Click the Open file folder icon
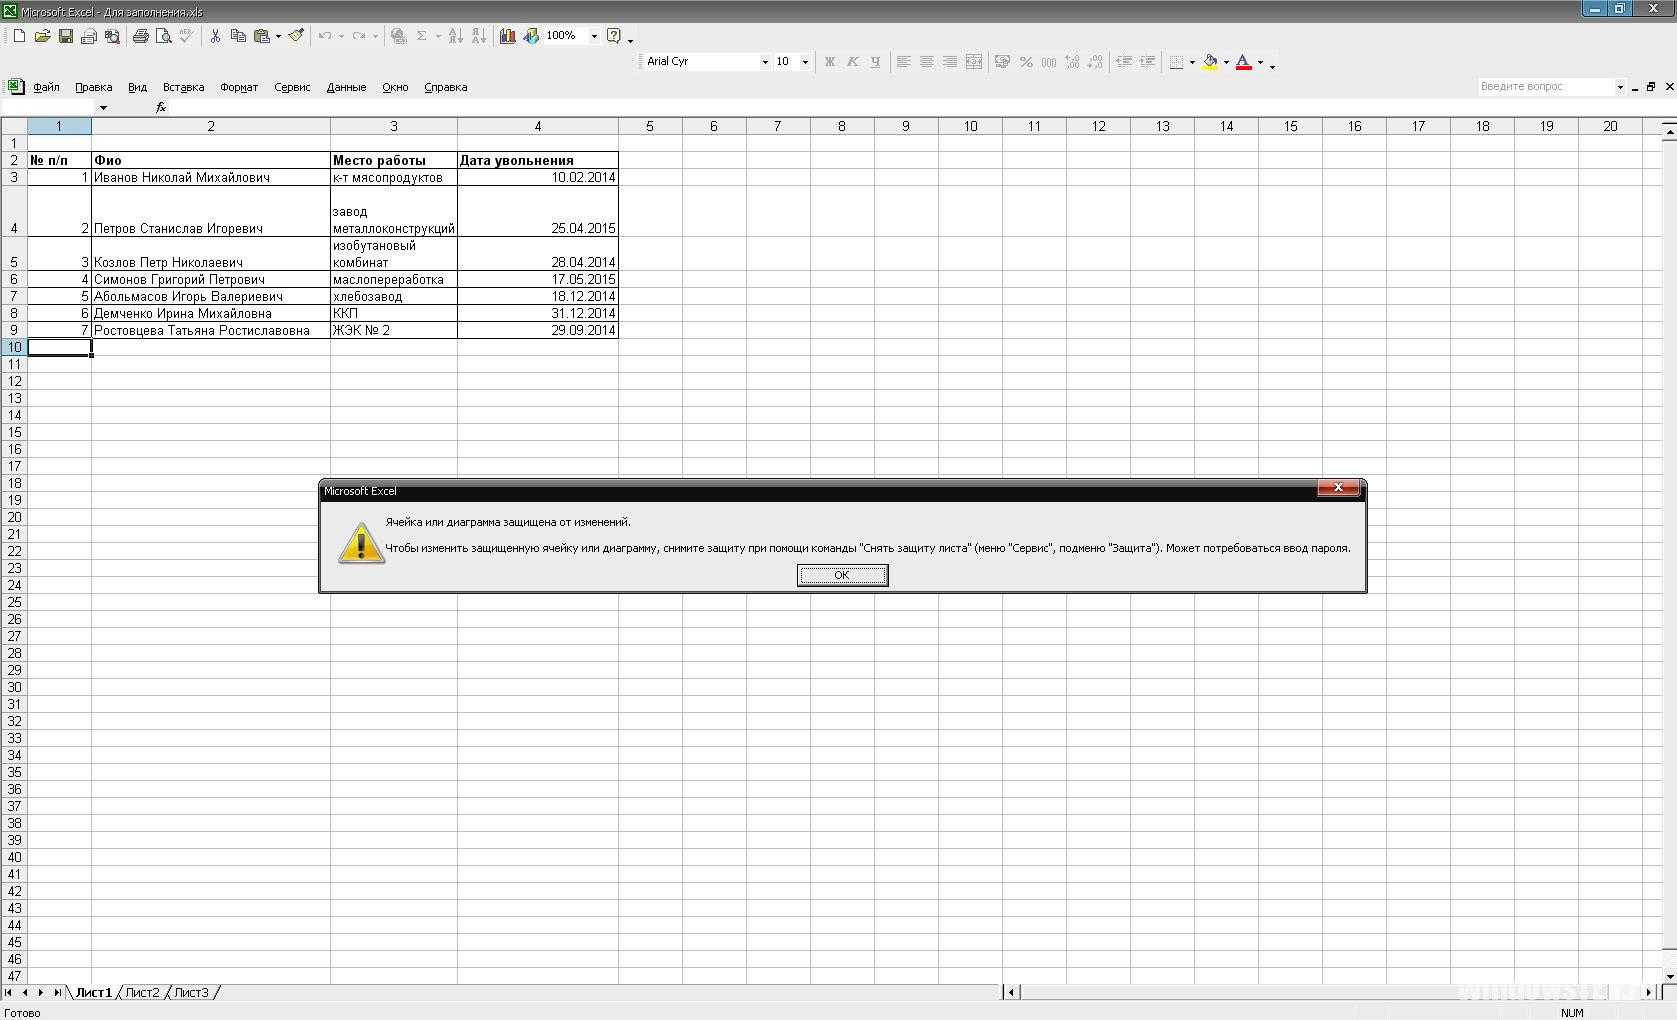This screenshot has width=1677, height=1020. point(42,36)
